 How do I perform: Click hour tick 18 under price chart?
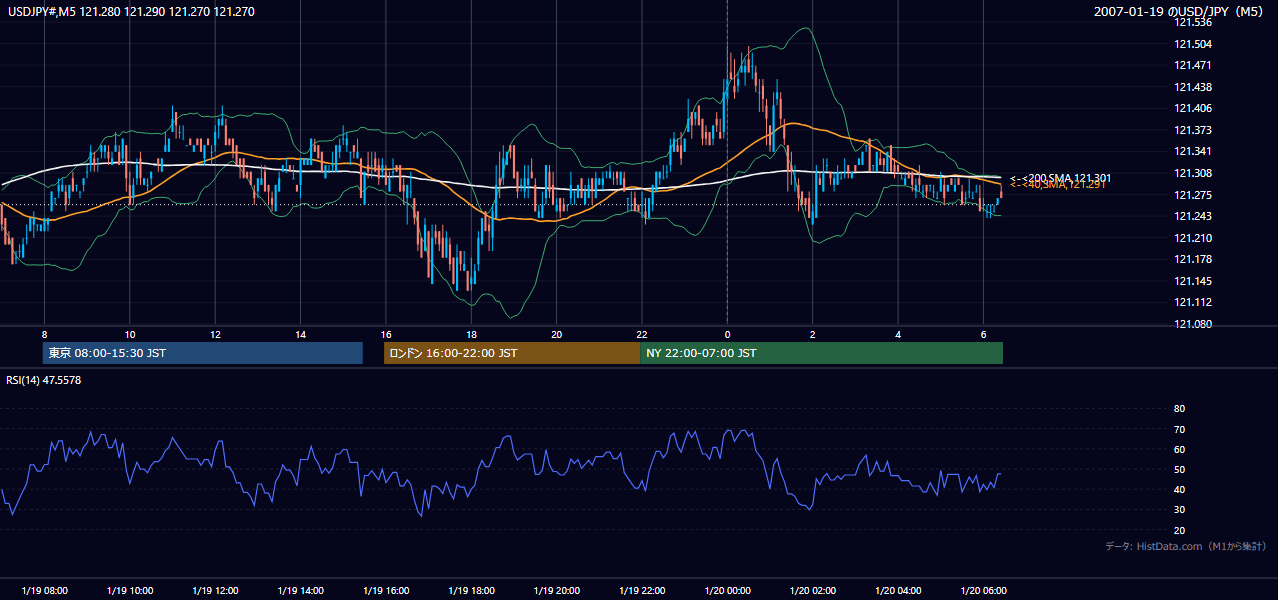click(471, 334)
